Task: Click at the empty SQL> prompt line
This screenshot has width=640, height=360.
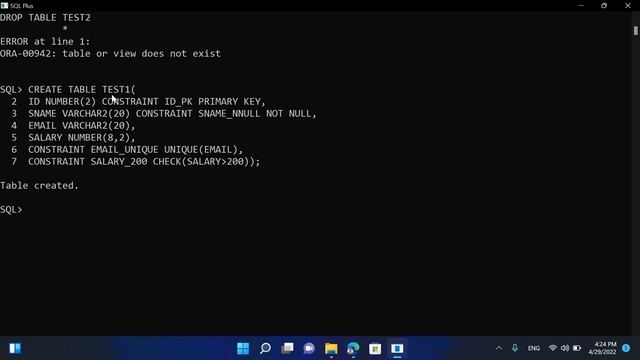Action: point(11,209)
